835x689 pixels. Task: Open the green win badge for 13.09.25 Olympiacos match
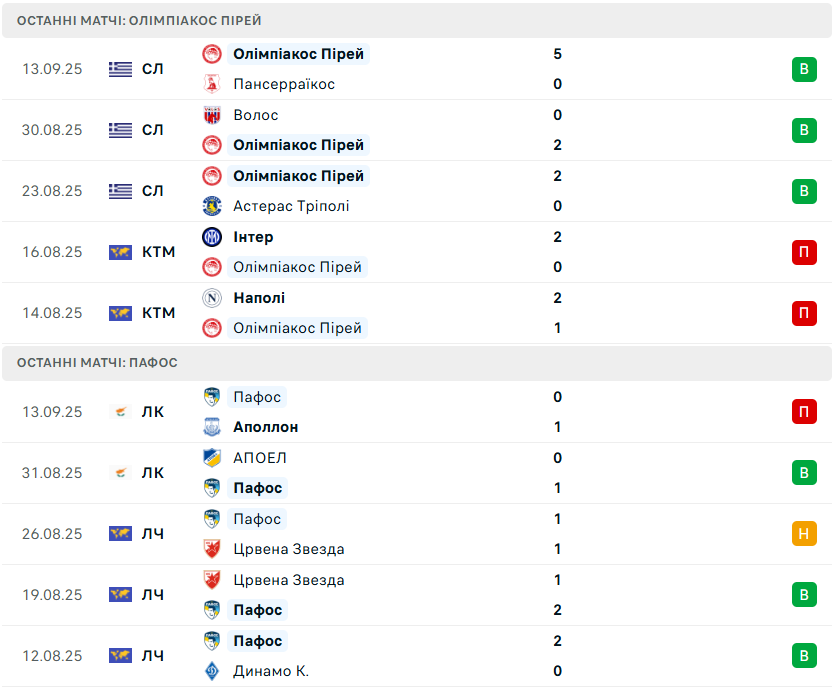pyautogui.click(x=804, y=69)
